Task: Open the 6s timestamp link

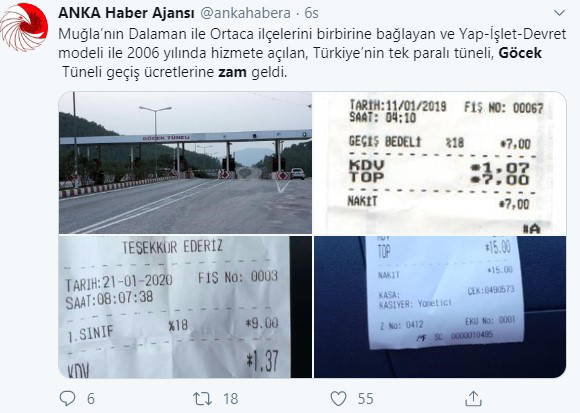Action: tap(311, 13)
